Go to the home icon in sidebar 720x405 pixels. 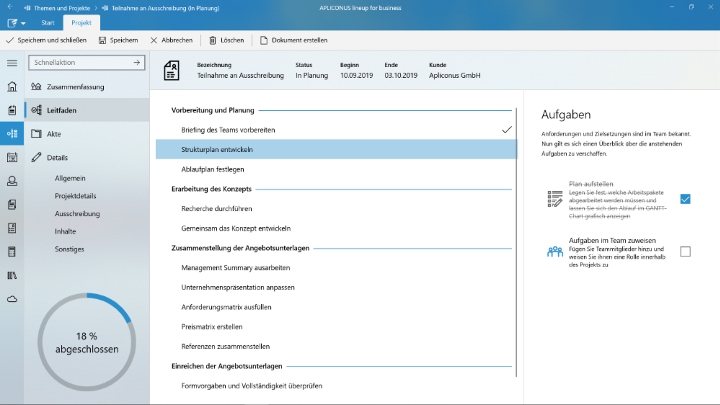tap(12, 86)
